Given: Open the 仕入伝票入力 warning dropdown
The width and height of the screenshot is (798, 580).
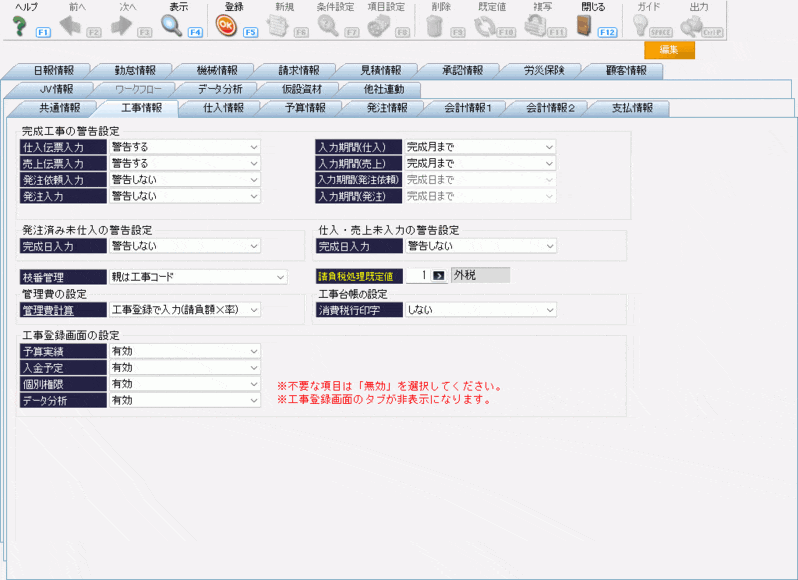Looking at the screenshot, I should point(183,147).
